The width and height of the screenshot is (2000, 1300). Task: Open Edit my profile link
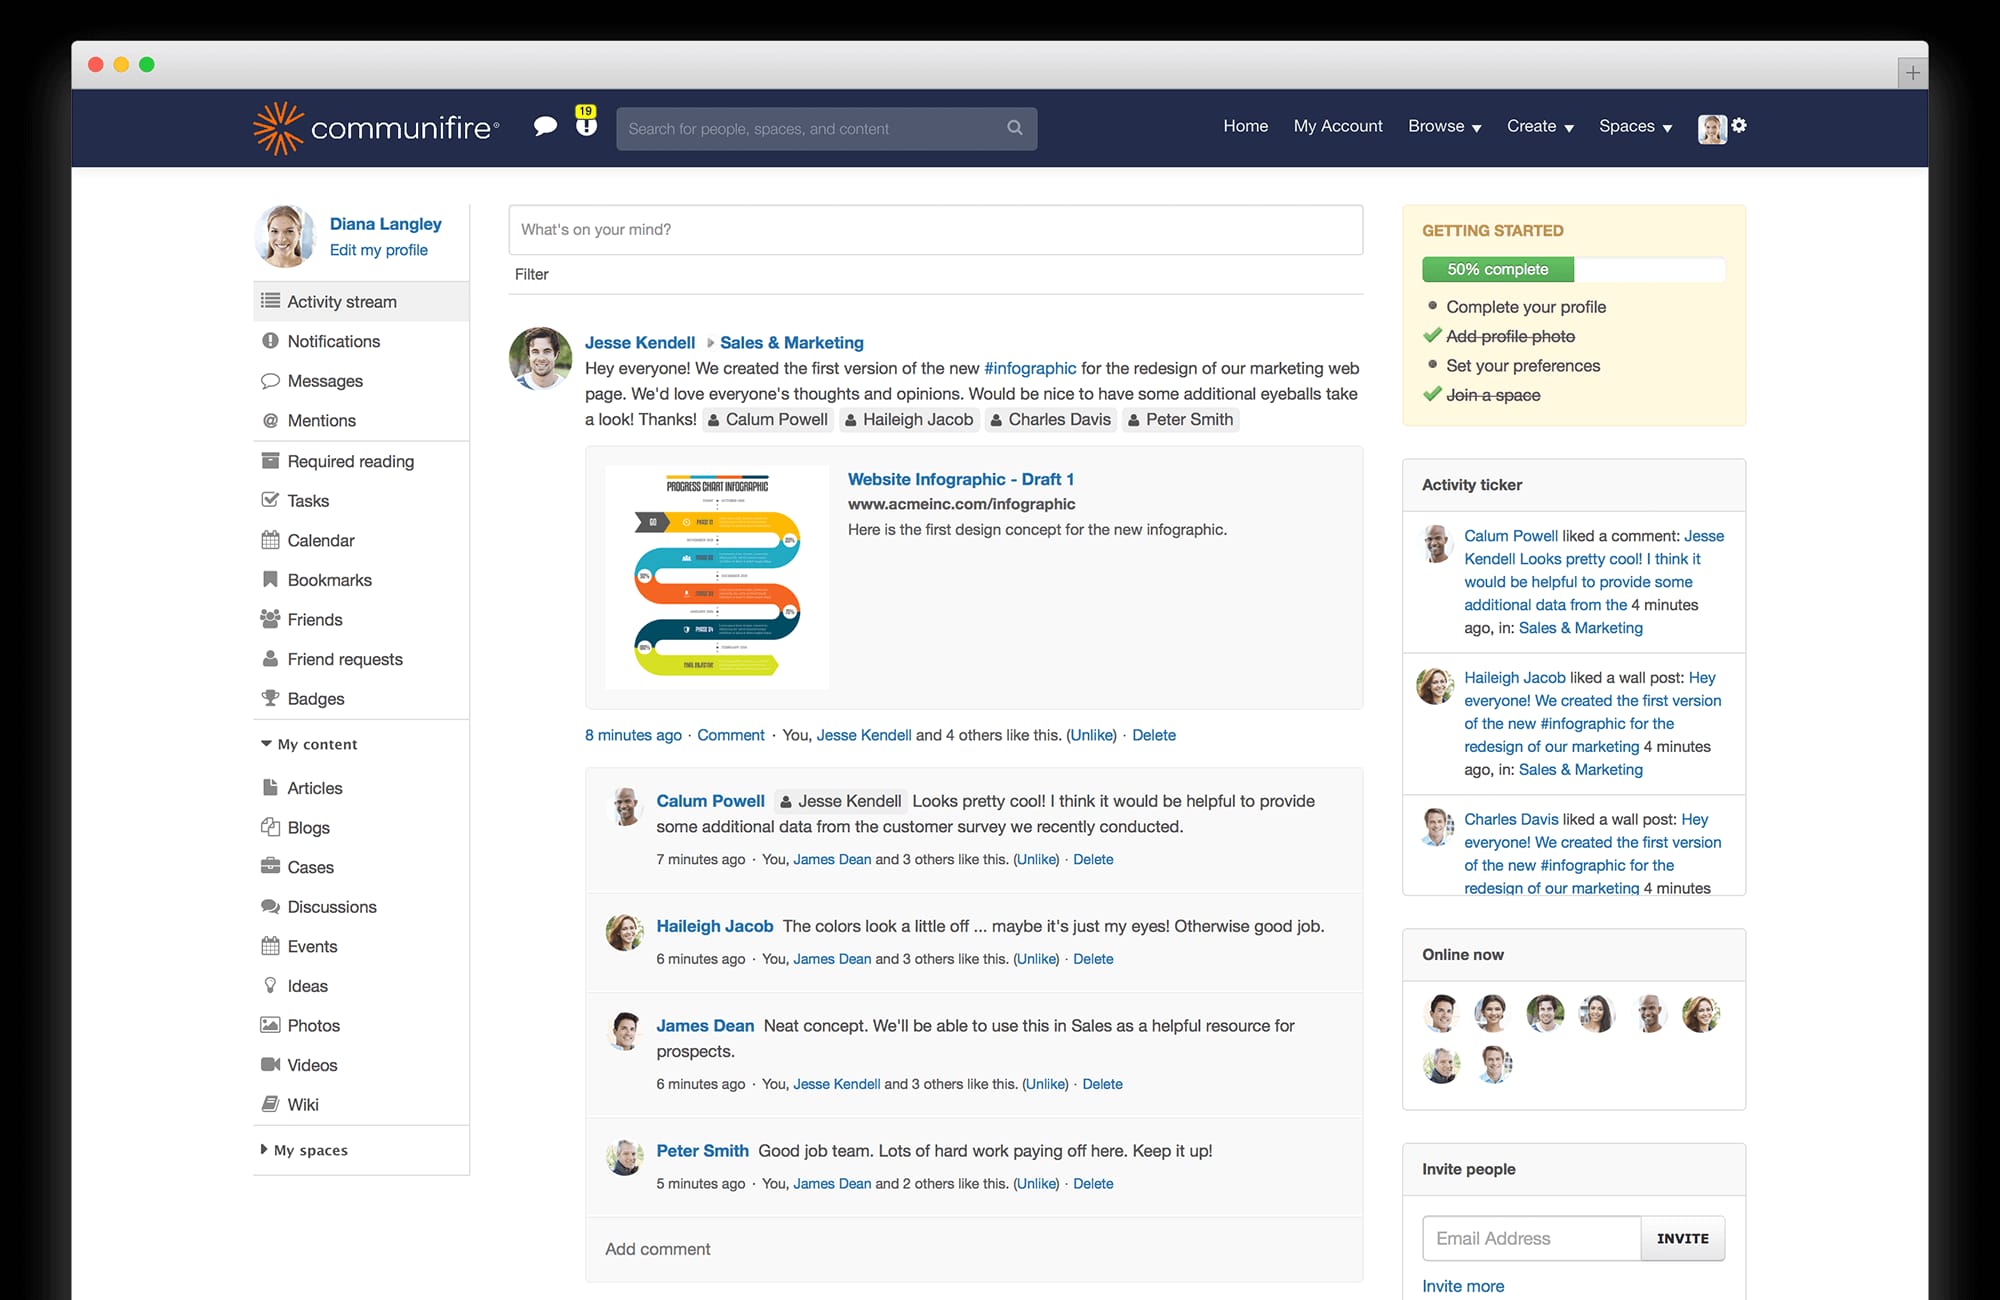tap(378, 249)
